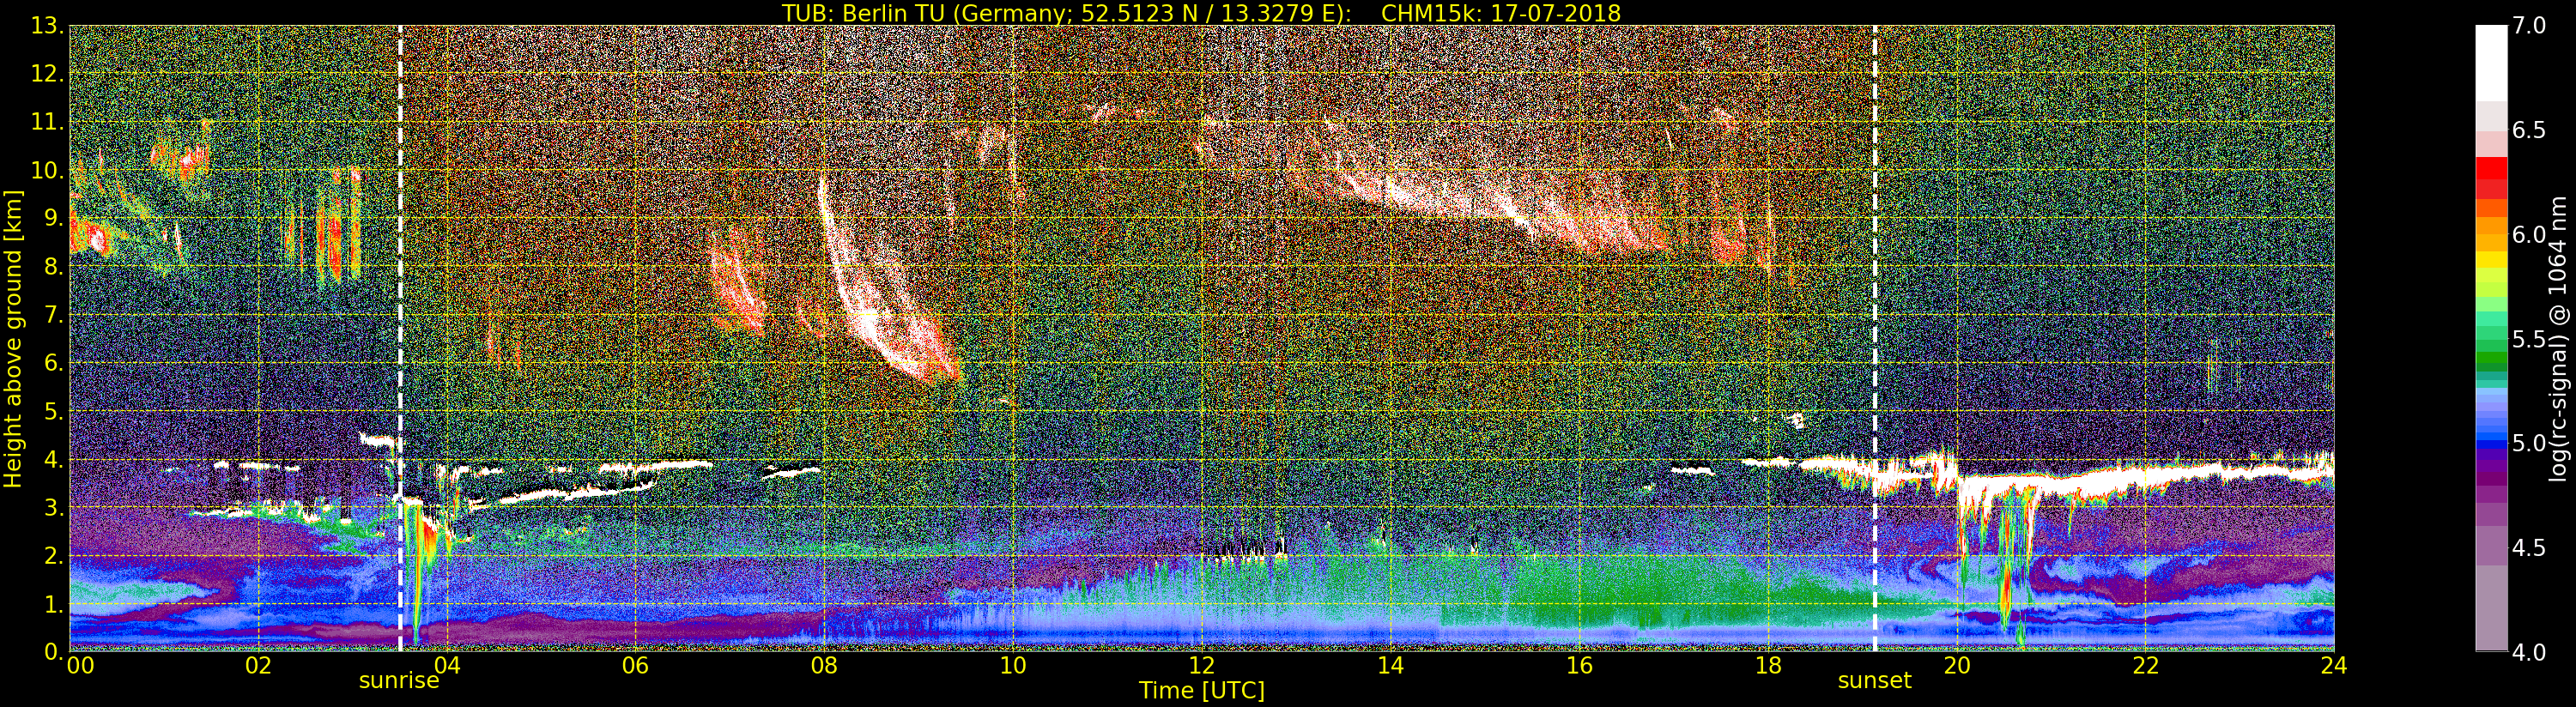Click the 'CHM15k: 17-07-2018' date label
Image resolution: width=2576 pixels, height=707 pixels.
(x=1500, y=13)
